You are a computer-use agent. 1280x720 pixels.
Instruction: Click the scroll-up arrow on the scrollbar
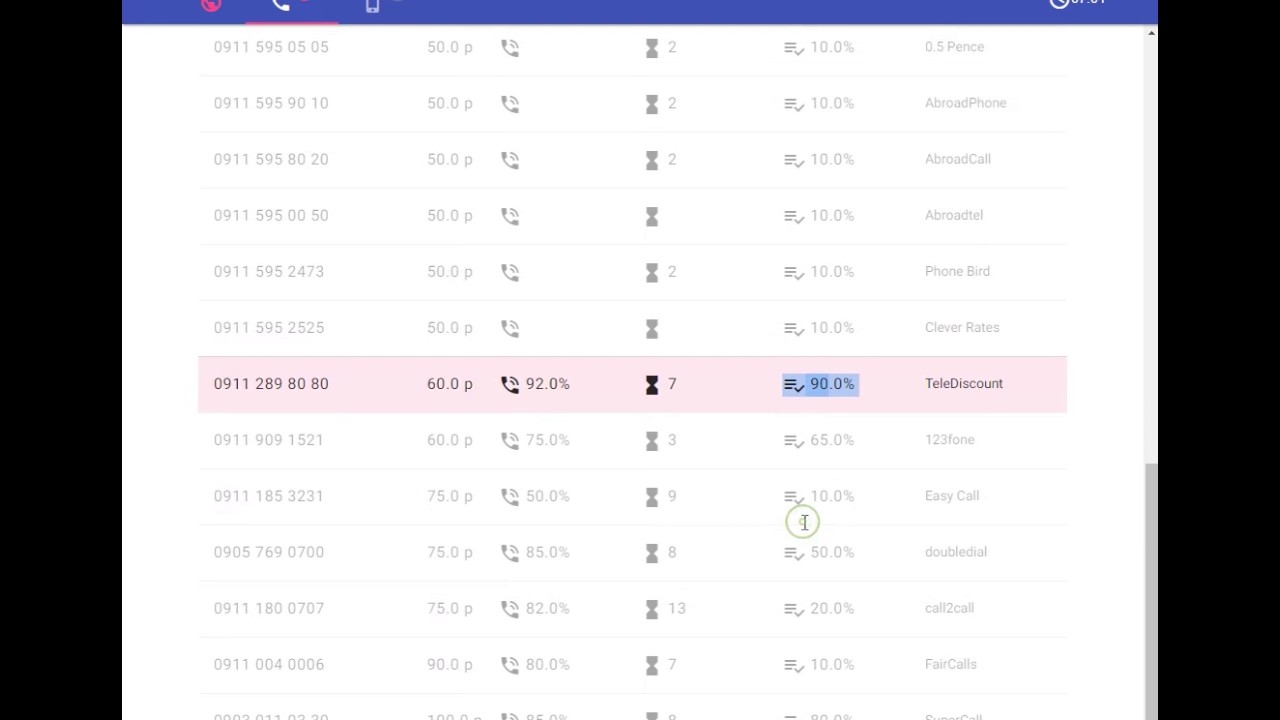[x=1151, y=34]
